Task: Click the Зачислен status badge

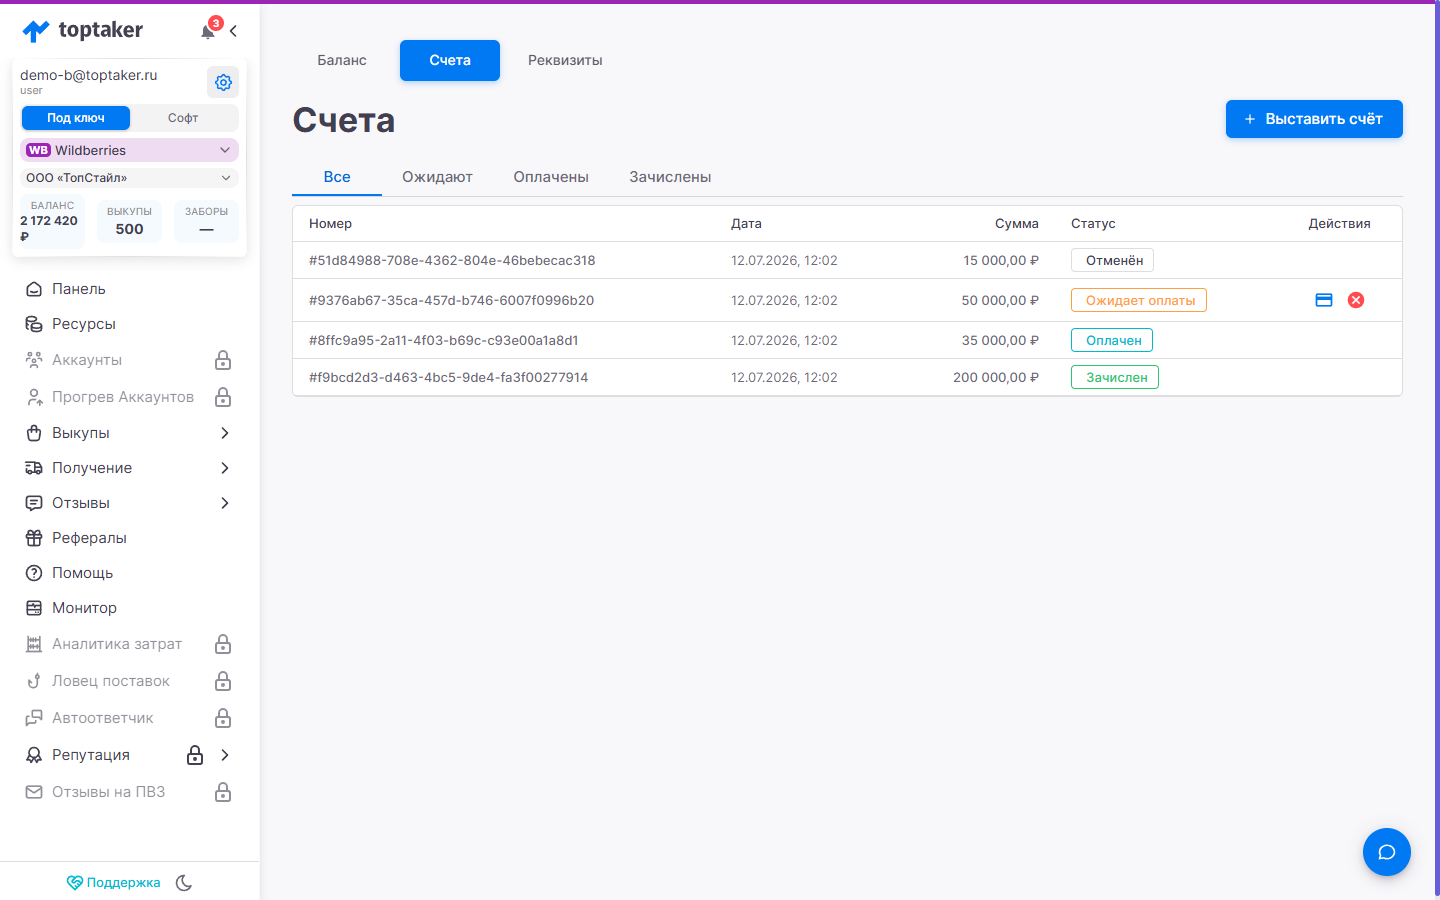Action: click(1115, 377)
